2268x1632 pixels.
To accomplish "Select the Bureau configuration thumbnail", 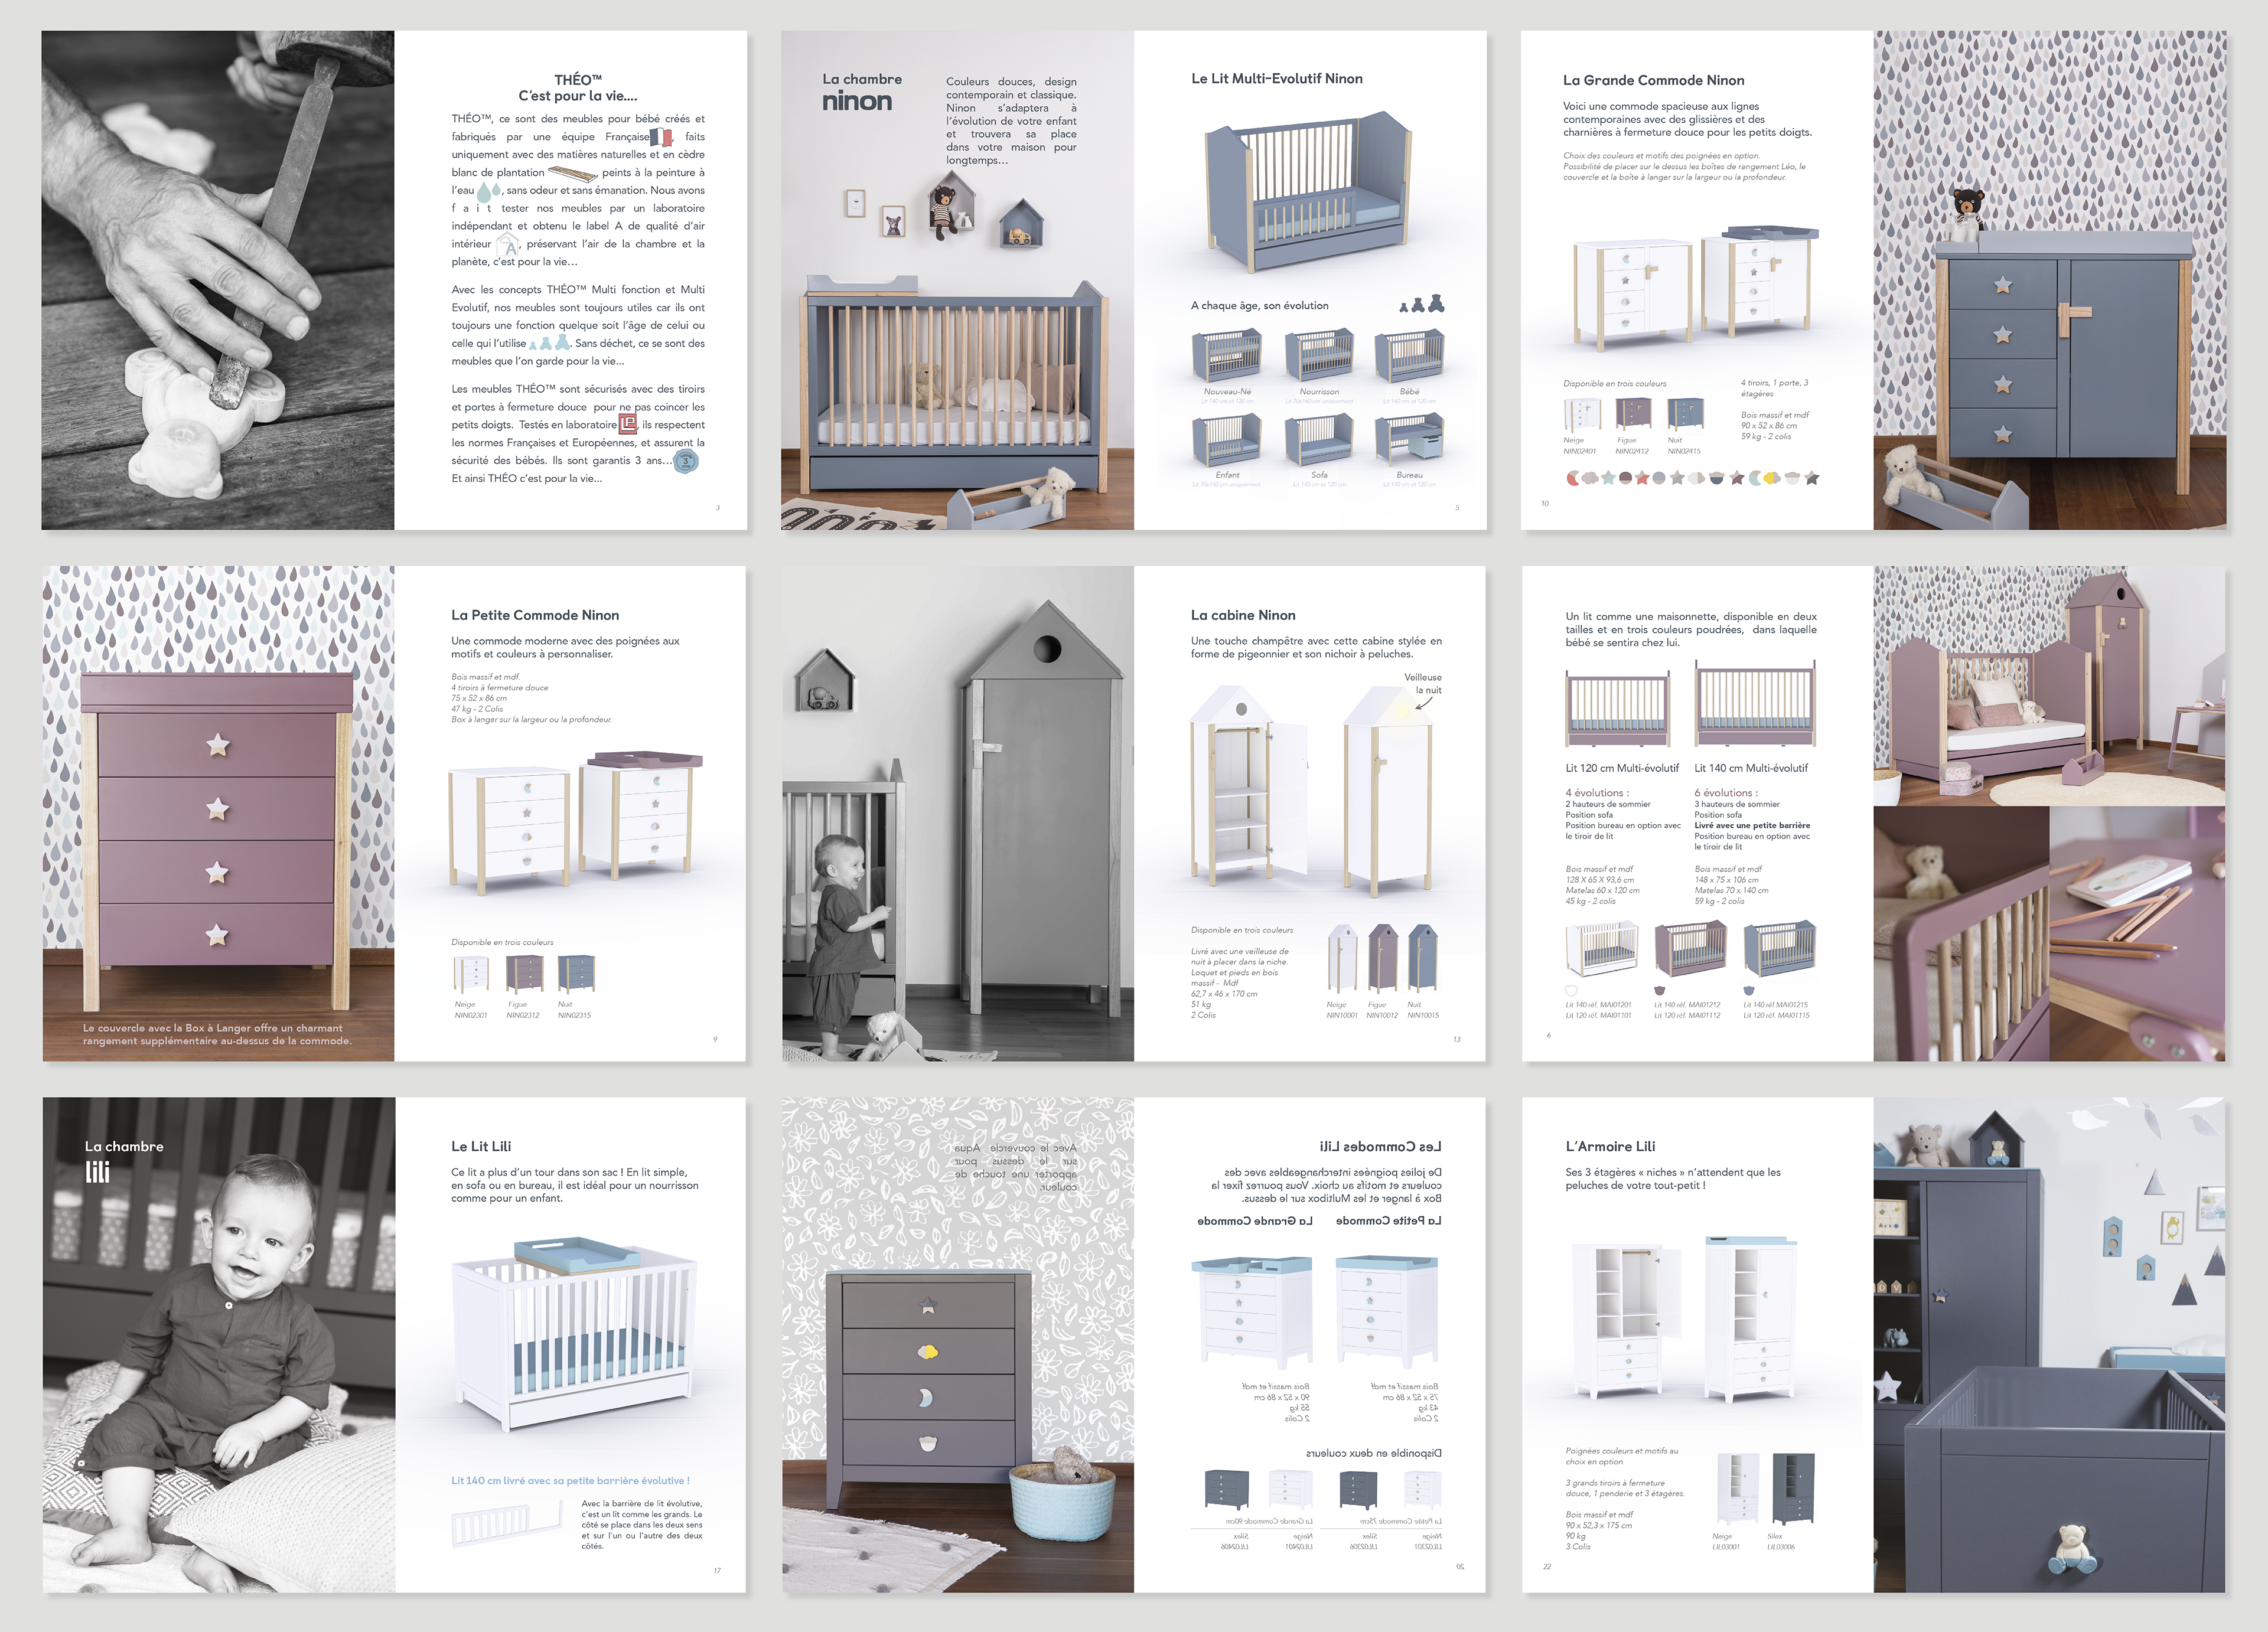I will click(1409, 440).
